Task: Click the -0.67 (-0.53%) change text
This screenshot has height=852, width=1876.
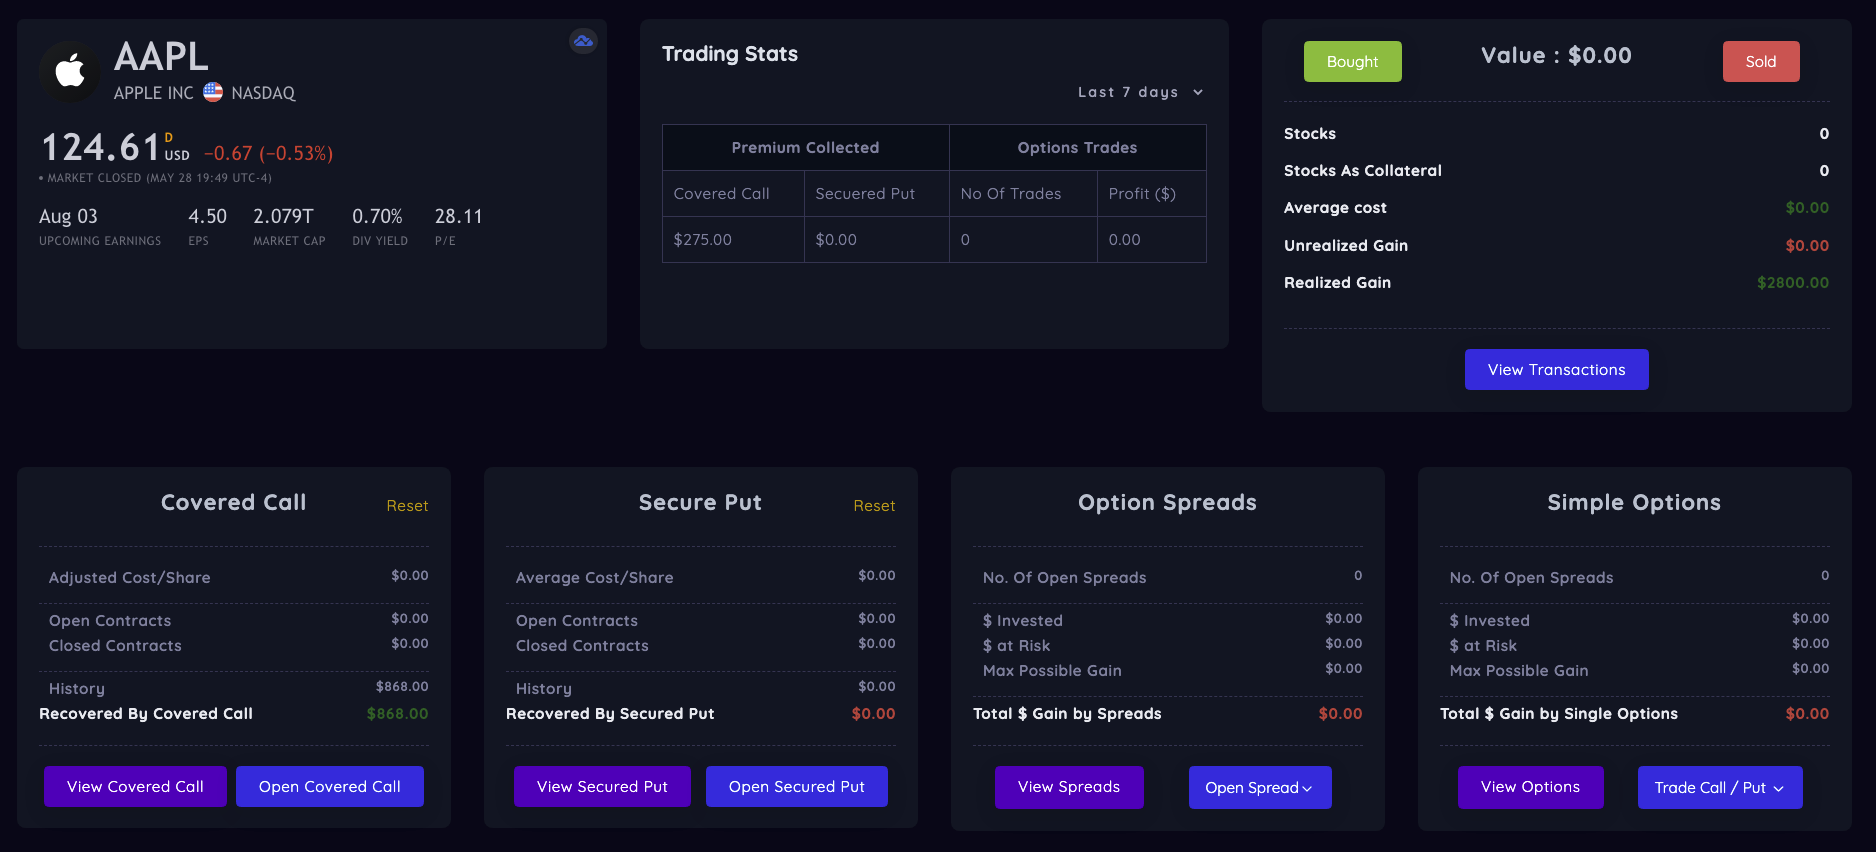Action: pyautogui.click(x=269, y=153)
